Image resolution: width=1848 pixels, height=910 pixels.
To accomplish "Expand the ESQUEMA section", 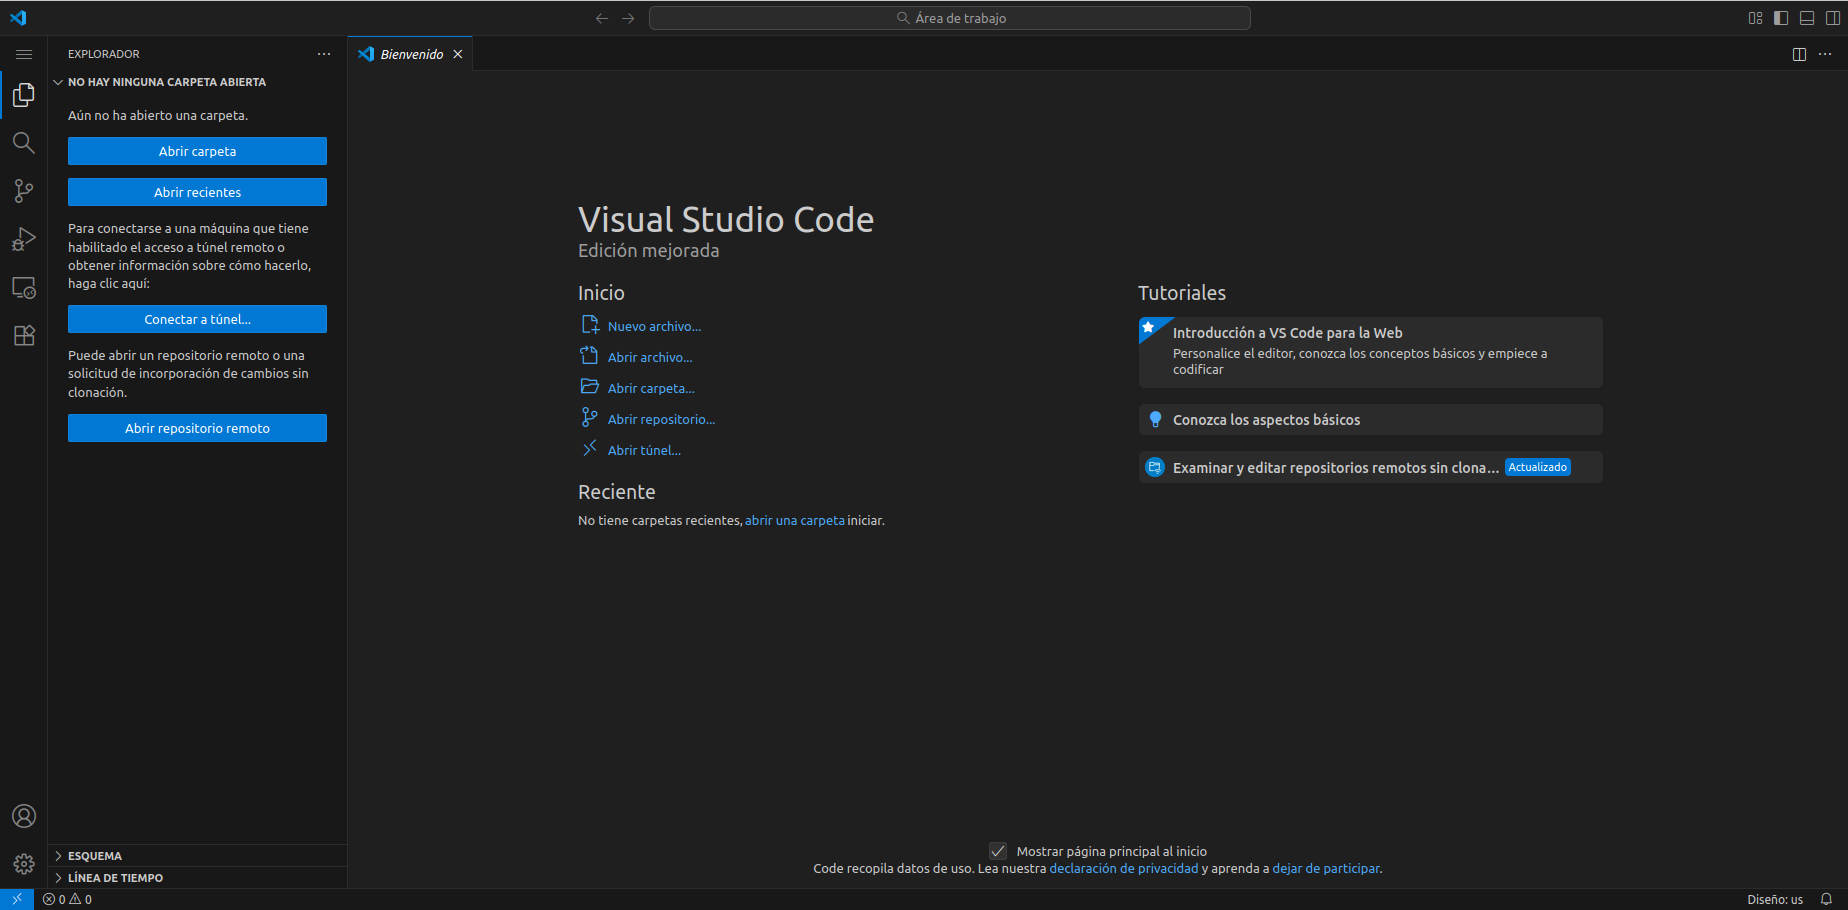I will click(95, 856).
